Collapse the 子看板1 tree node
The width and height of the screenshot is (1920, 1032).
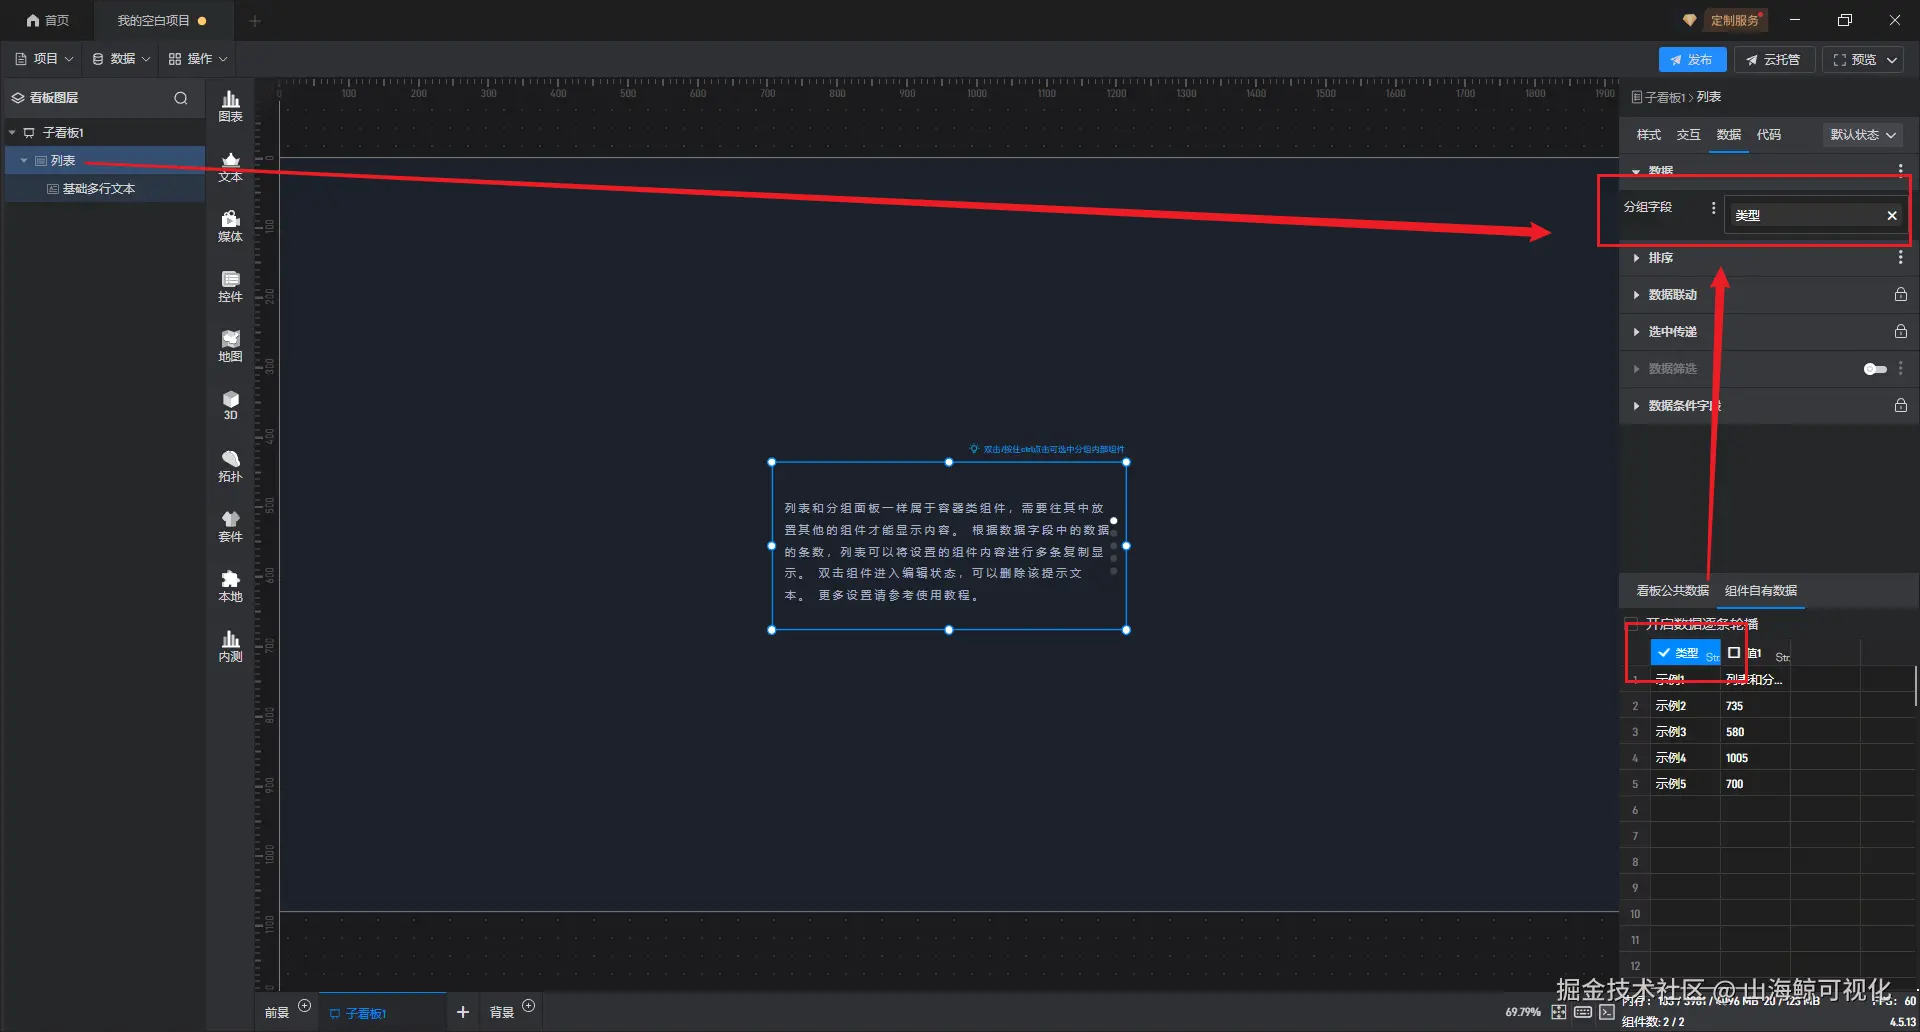tap(12, 132)
